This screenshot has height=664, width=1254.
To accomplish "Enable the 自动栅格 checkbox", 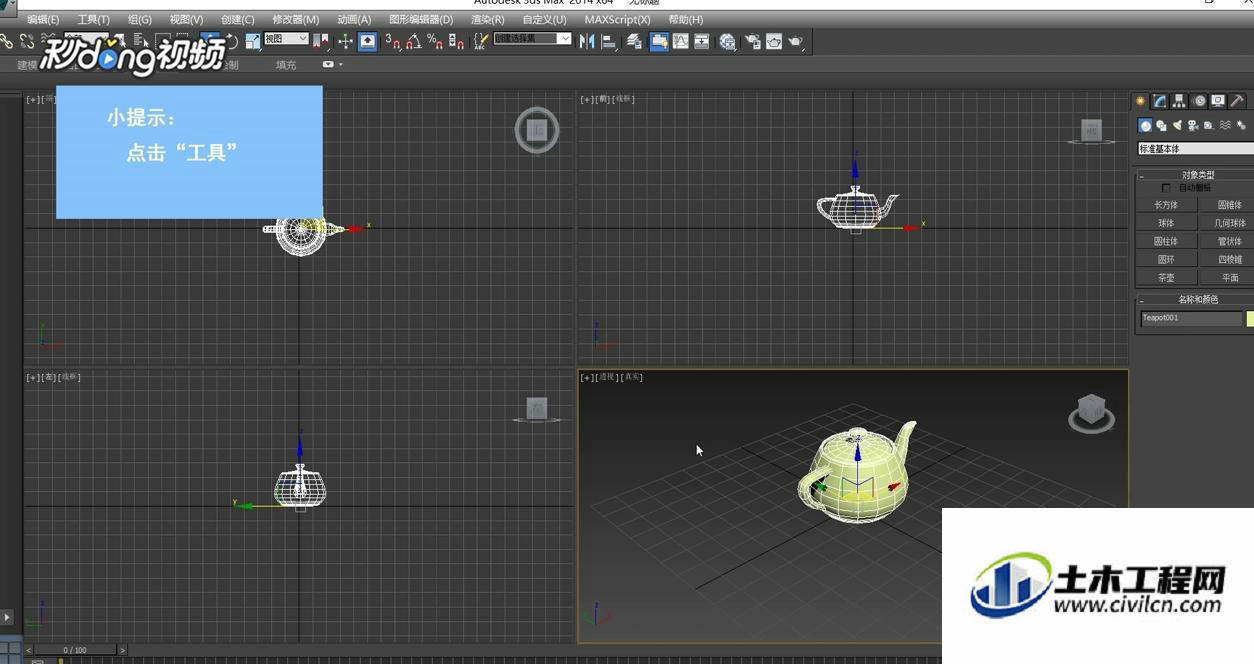I will pos(1166,188).
